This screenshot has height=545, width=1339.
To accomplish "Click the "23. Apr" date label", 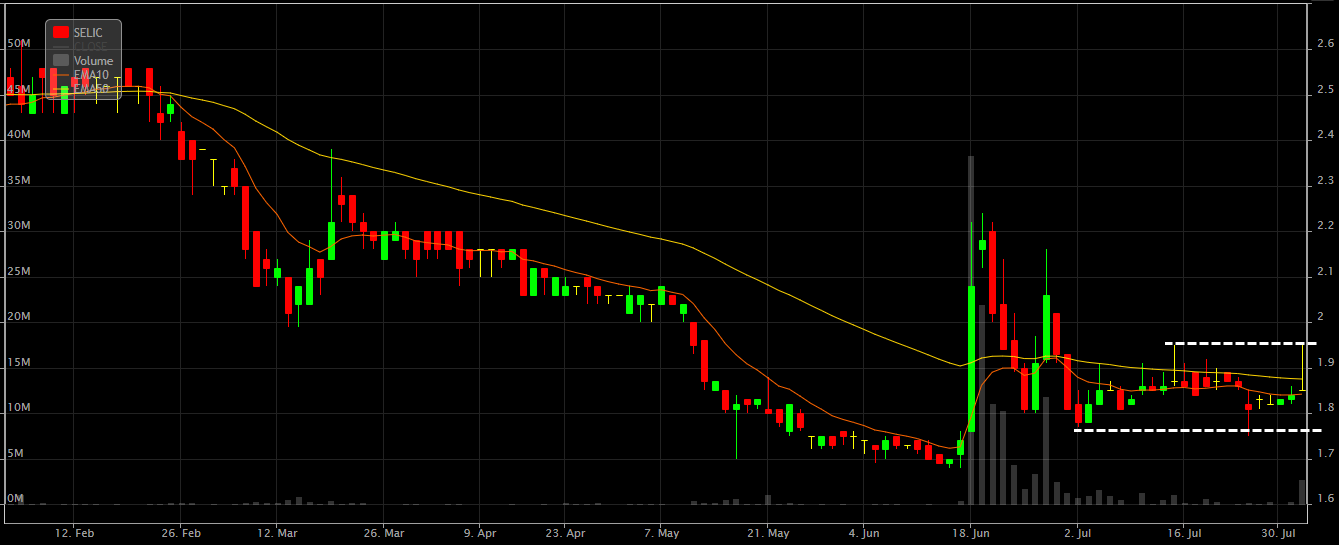I will 565,533.
